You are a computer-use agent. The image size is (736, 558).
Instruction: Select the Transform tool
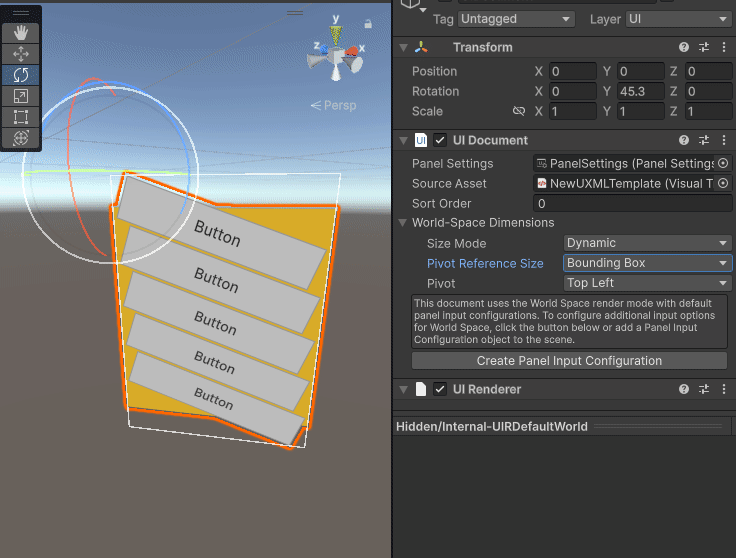(21, 138)
